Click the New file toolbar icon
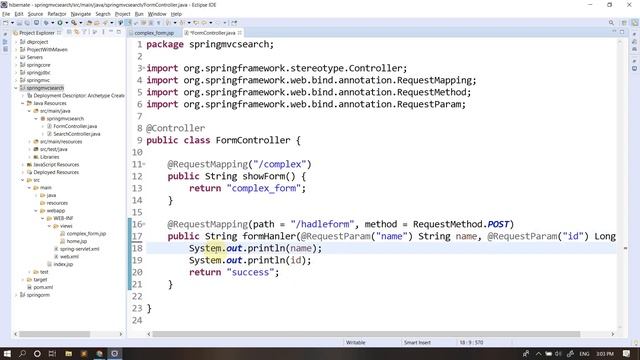 pyautogui.click(x=5, y=23)
